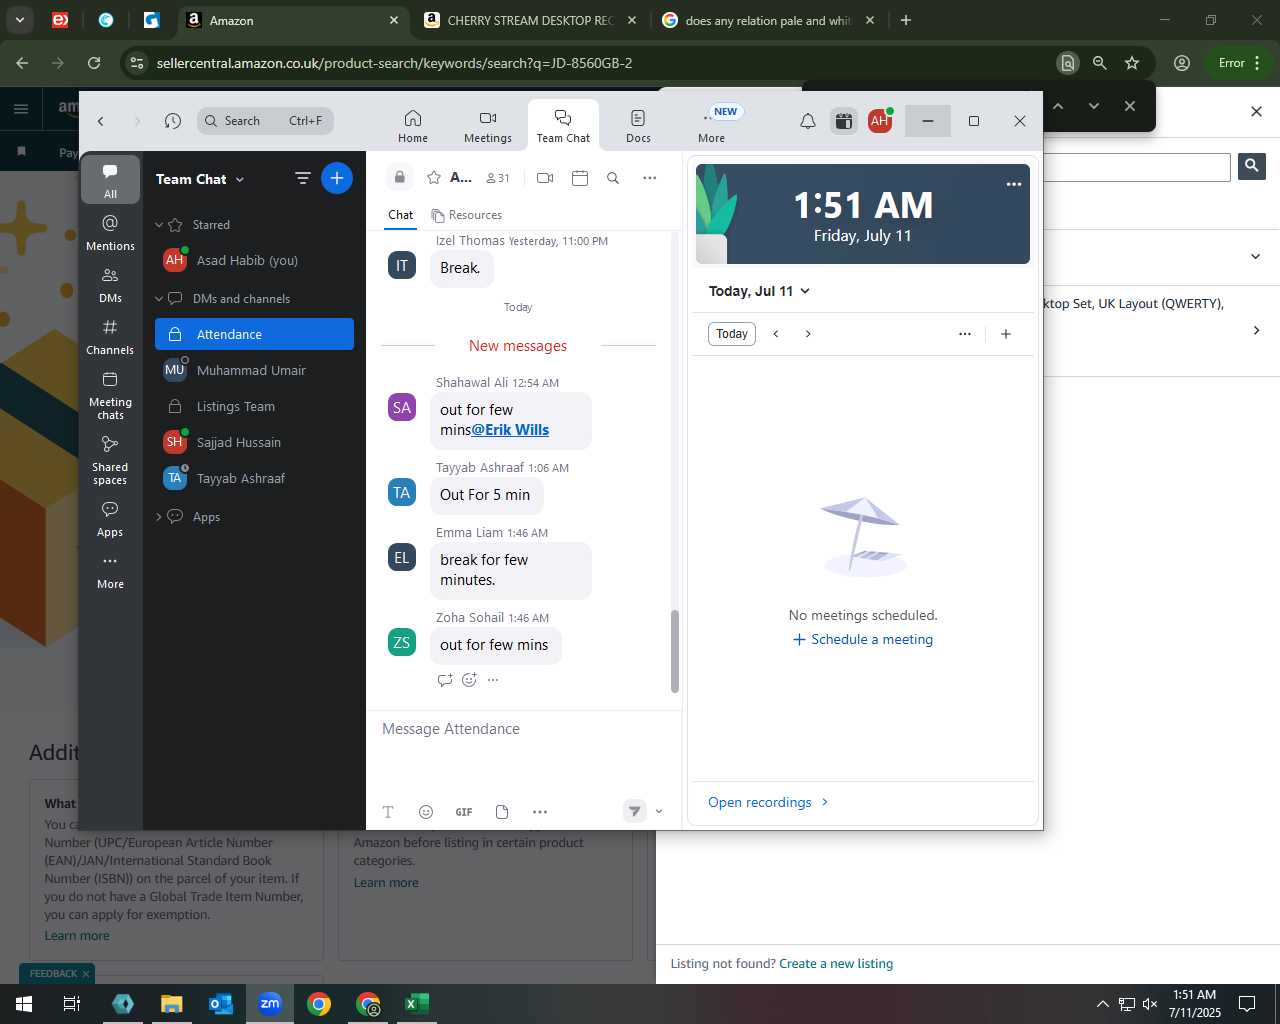Open Shared spaces in the sidebar
Image resolution: width=1280 pixels, height=1024 pixels.
point(110,460)
